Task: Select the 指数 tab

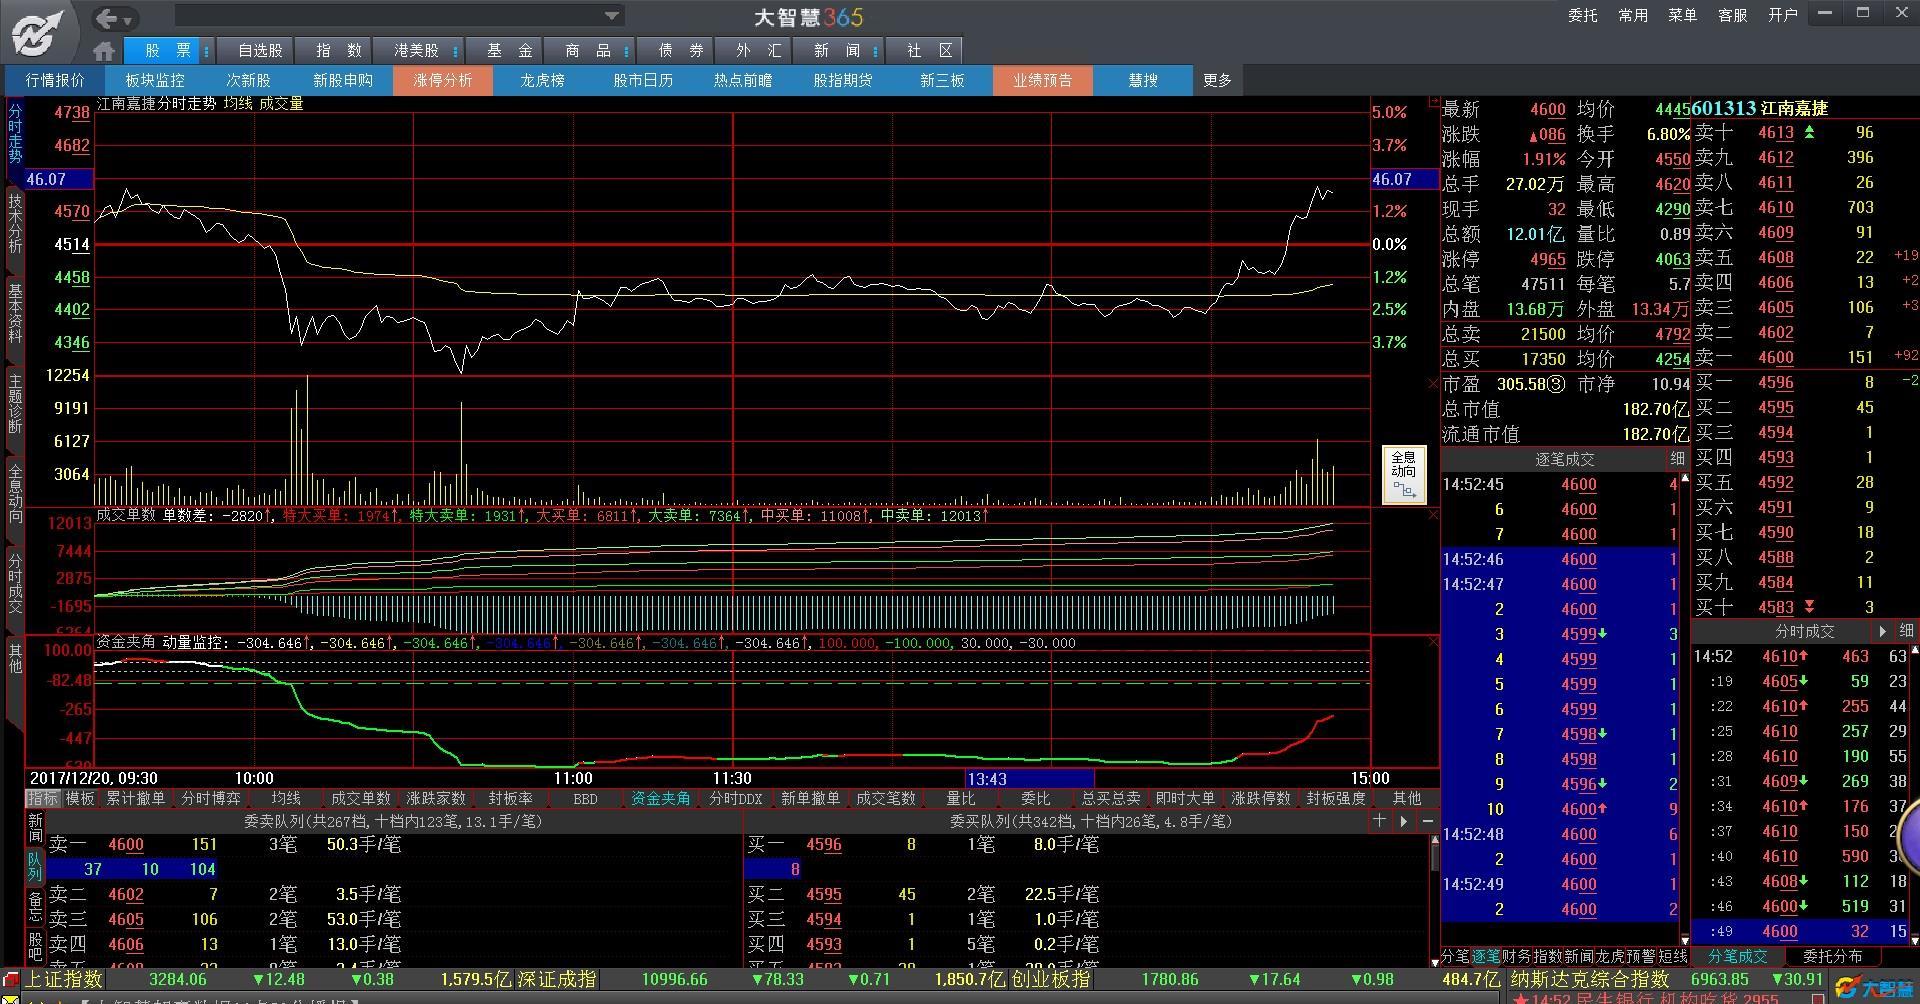Action: (x=337, y=51)
